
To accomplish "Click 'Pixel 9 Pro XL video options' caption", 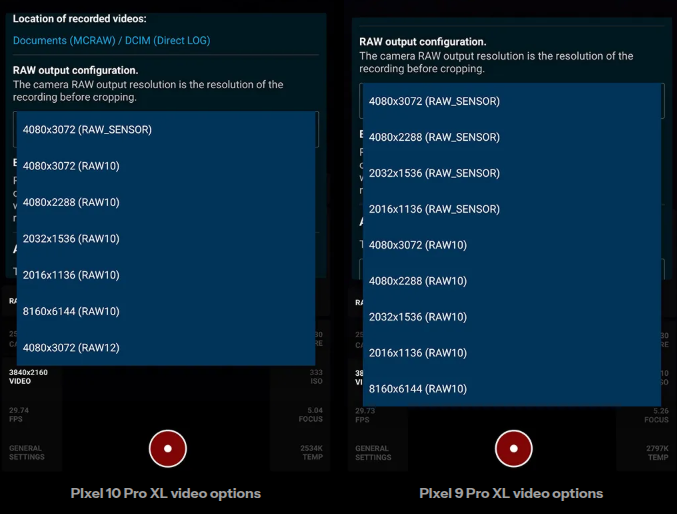I will click(511, 493).
